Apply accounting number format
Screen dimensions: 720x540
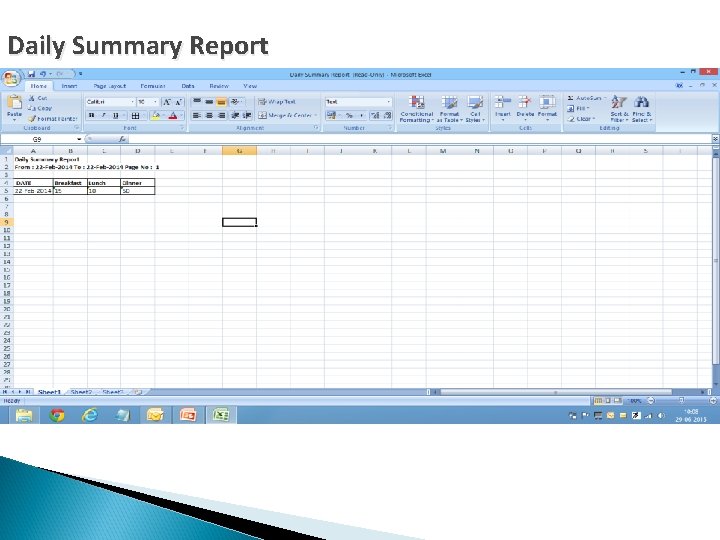click(332, 115)
